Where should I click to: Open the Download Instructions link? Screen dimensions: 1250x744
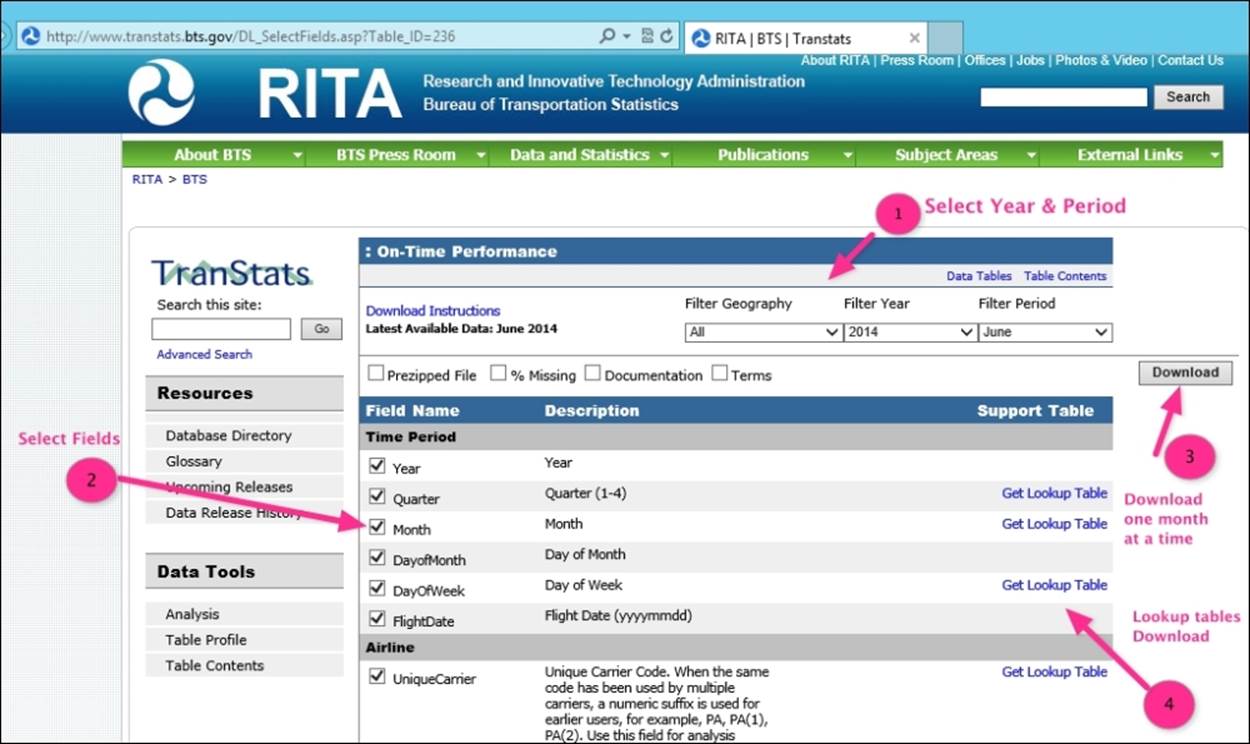tap(433, 311)
